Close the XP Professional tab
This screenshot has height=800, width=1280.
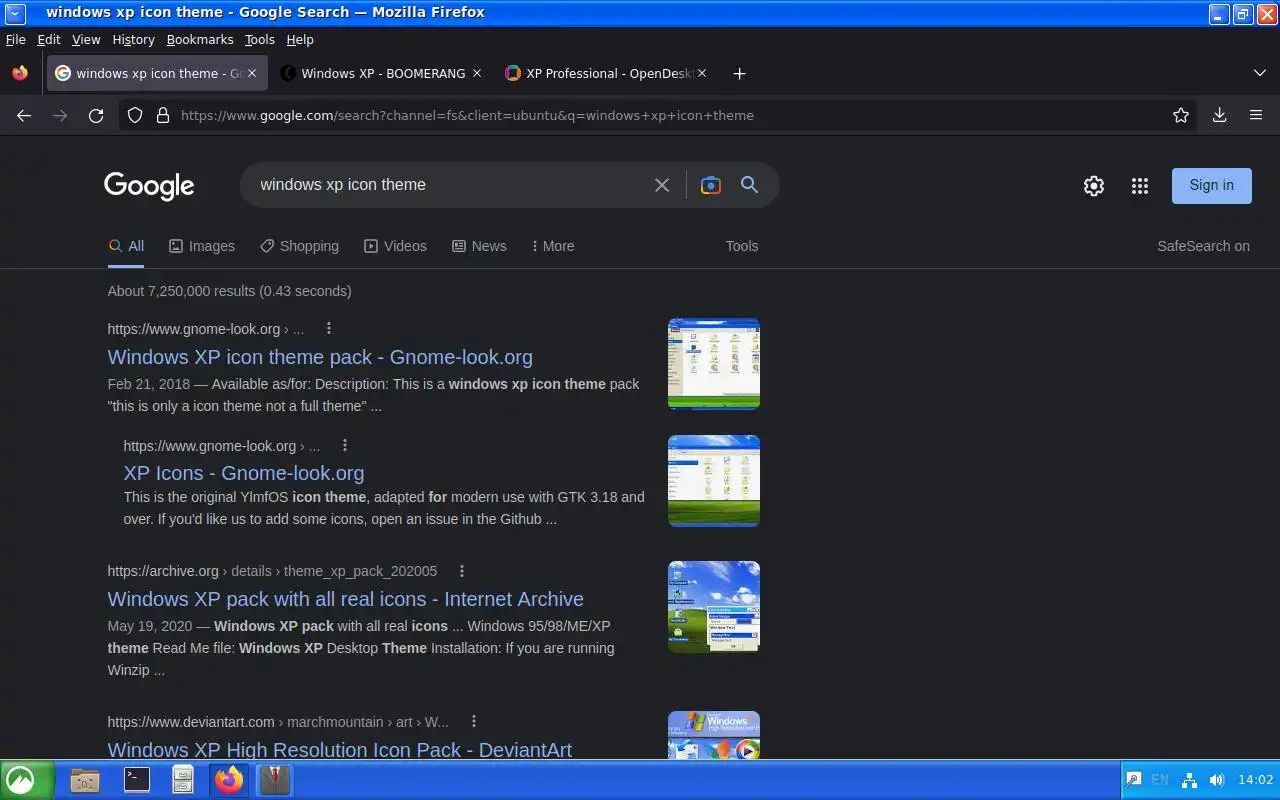click(702, 73)
